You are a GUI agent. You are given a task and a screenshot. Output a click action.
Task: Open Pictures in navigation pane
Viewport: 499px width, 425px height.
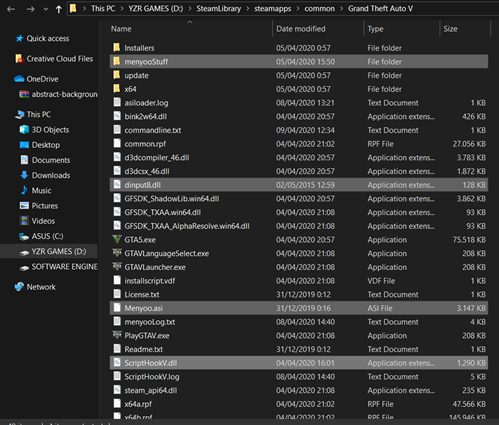tap(45, 206)
